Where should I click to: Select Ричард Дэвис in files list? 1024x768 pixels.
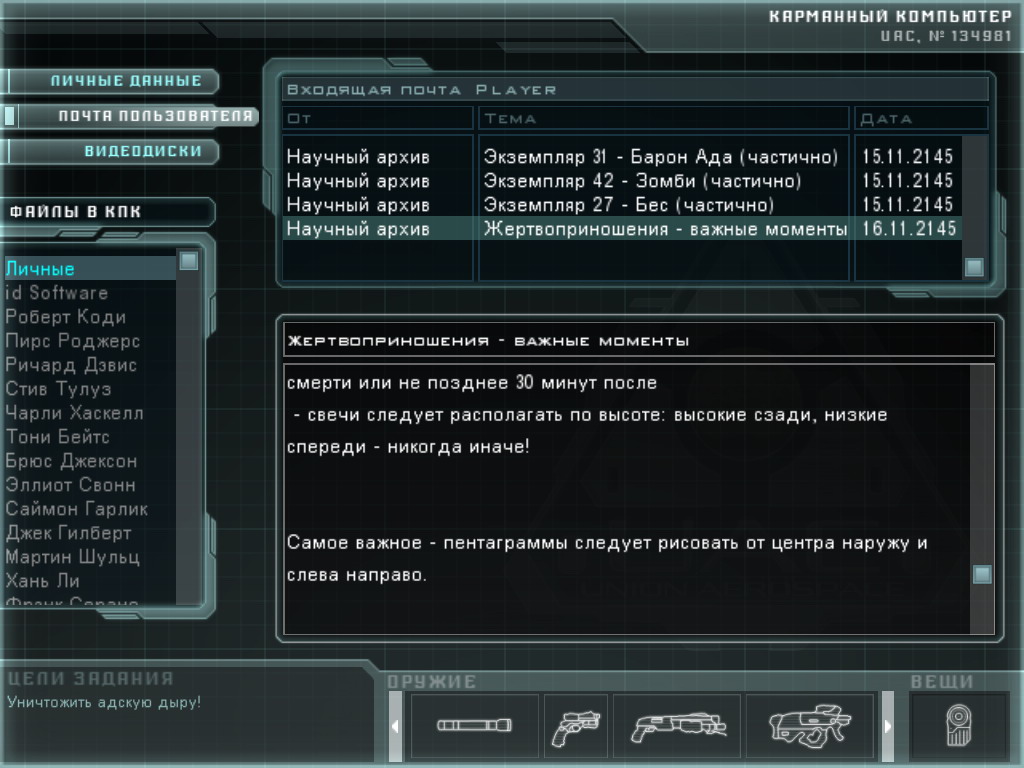point(89,364)
